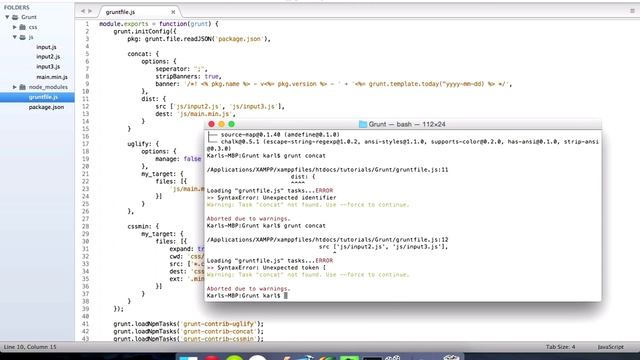
Task: Click gutter line number 27
Action: pos(85,219)
